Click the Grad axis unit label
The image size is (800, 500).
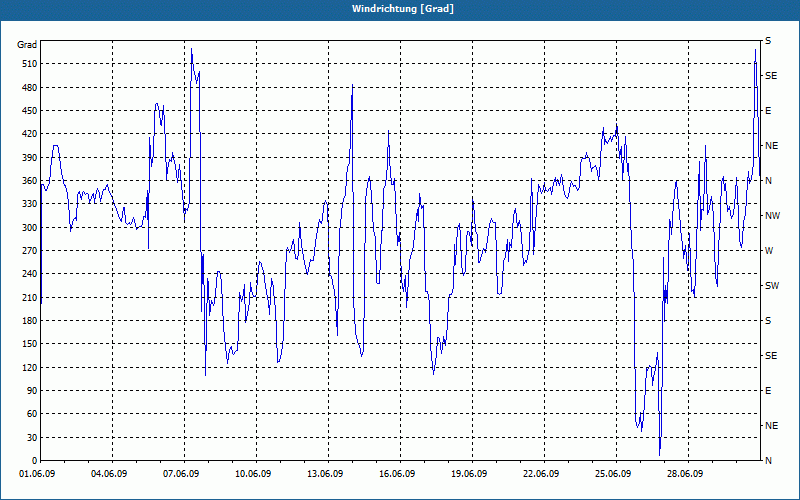pyautogui.click(x=27, y=45)
